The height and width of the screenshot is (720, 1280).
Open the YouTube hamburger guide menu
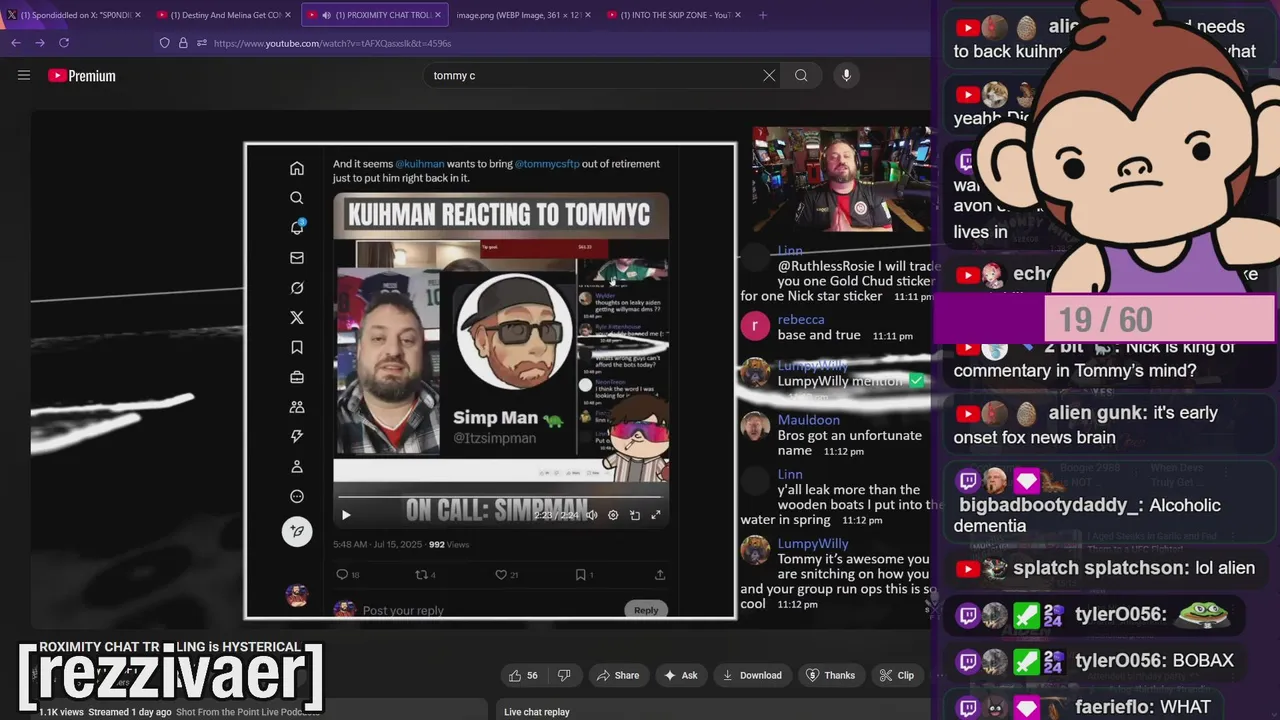tap(24, 75)
